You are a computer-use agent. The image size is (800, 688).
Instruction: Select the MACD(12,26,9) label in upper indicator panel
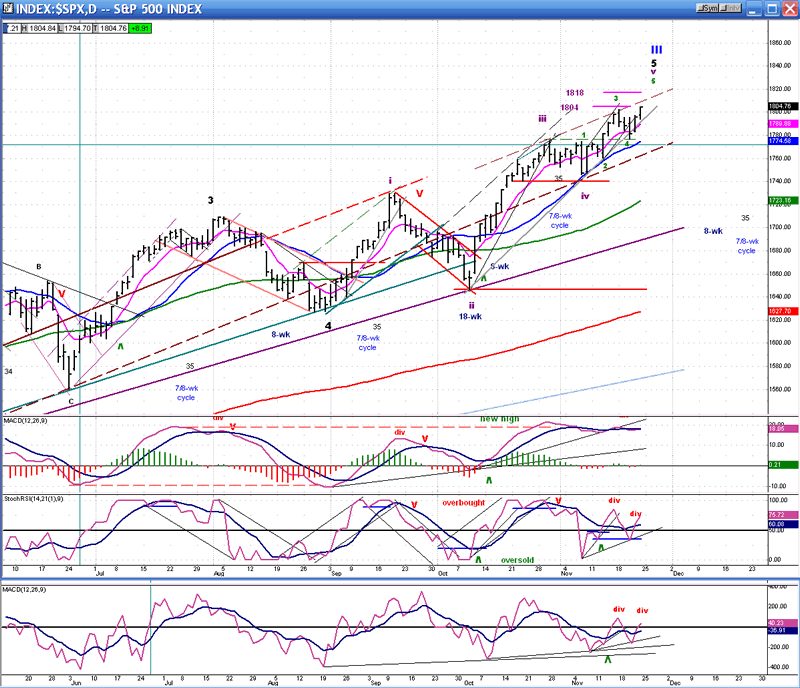(x=27, y=422)
